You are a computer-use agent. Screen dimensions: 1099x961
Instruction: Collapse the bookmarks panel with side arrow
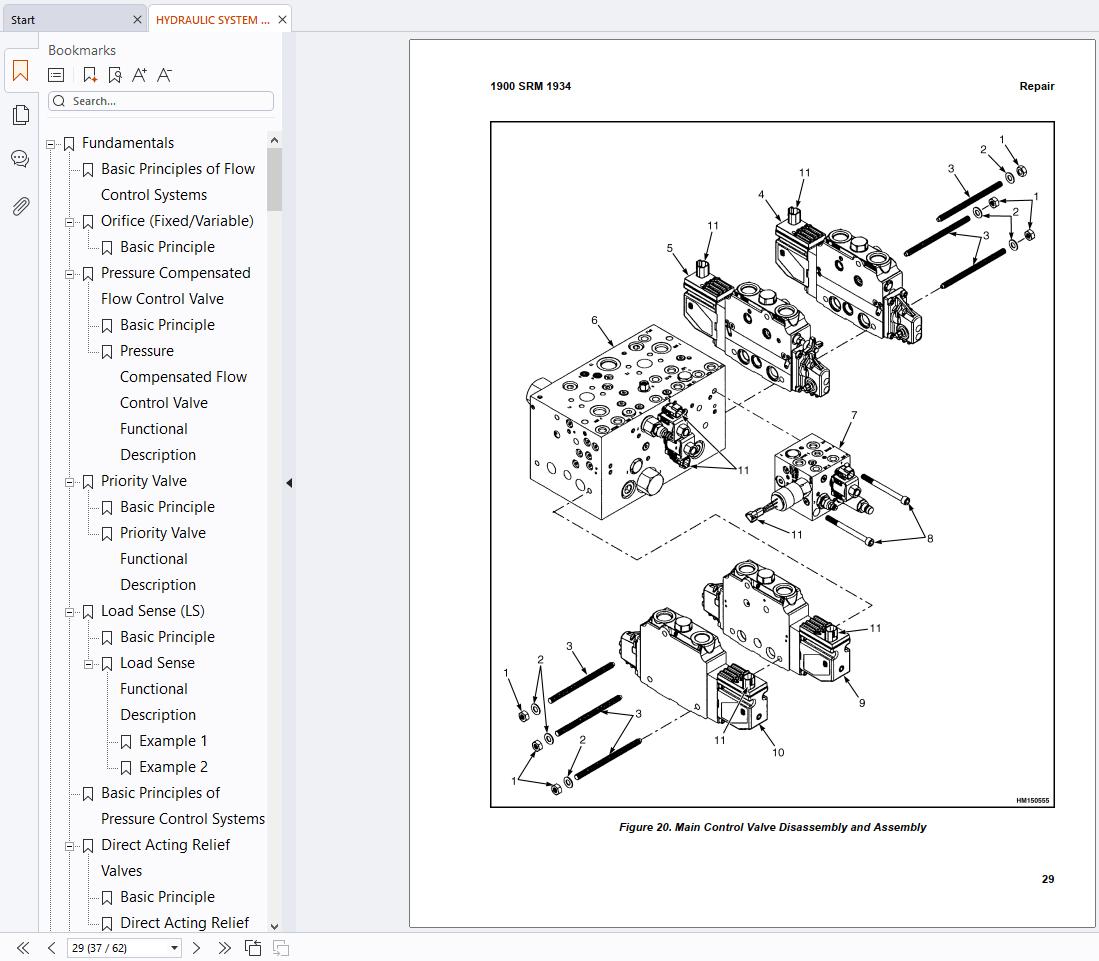[289, 483]
